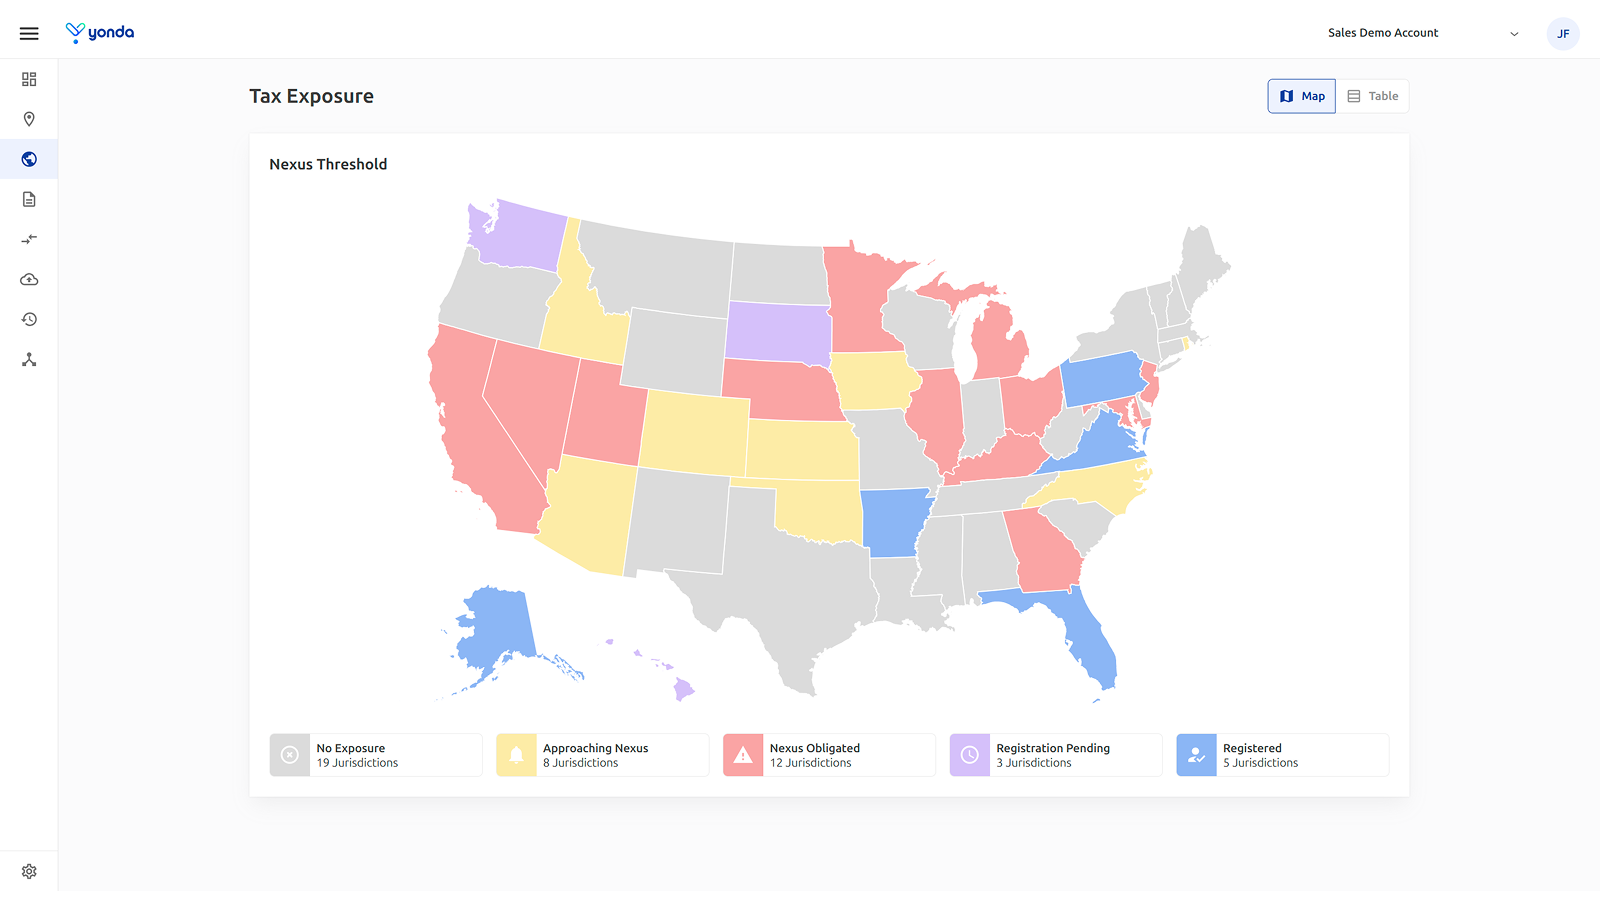
Task: Open the hamburger navigation menu
Action: [29, 33]
